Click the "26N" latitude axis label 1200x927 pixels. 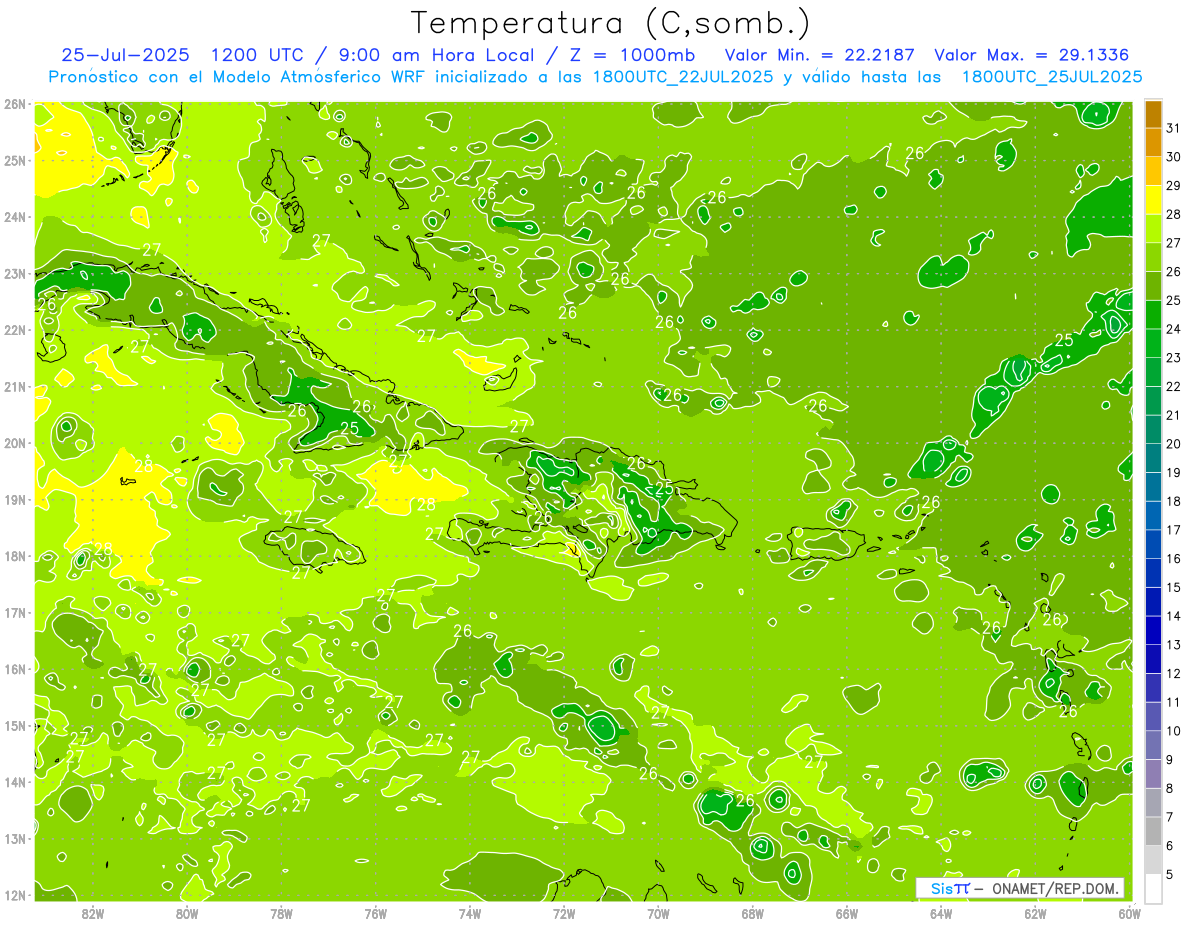(x=14, y=104)
